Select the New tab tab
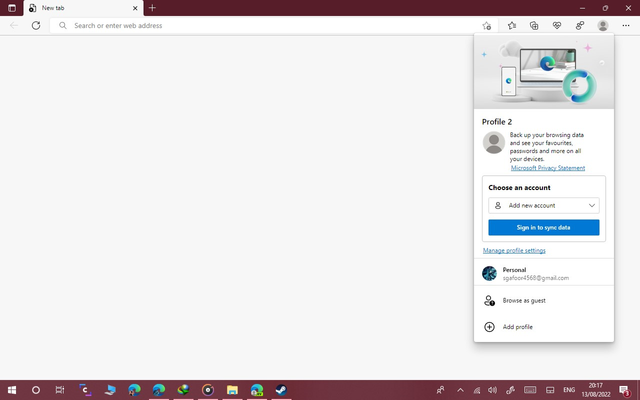The image size is (640, 400). click(x=84, y=8)
